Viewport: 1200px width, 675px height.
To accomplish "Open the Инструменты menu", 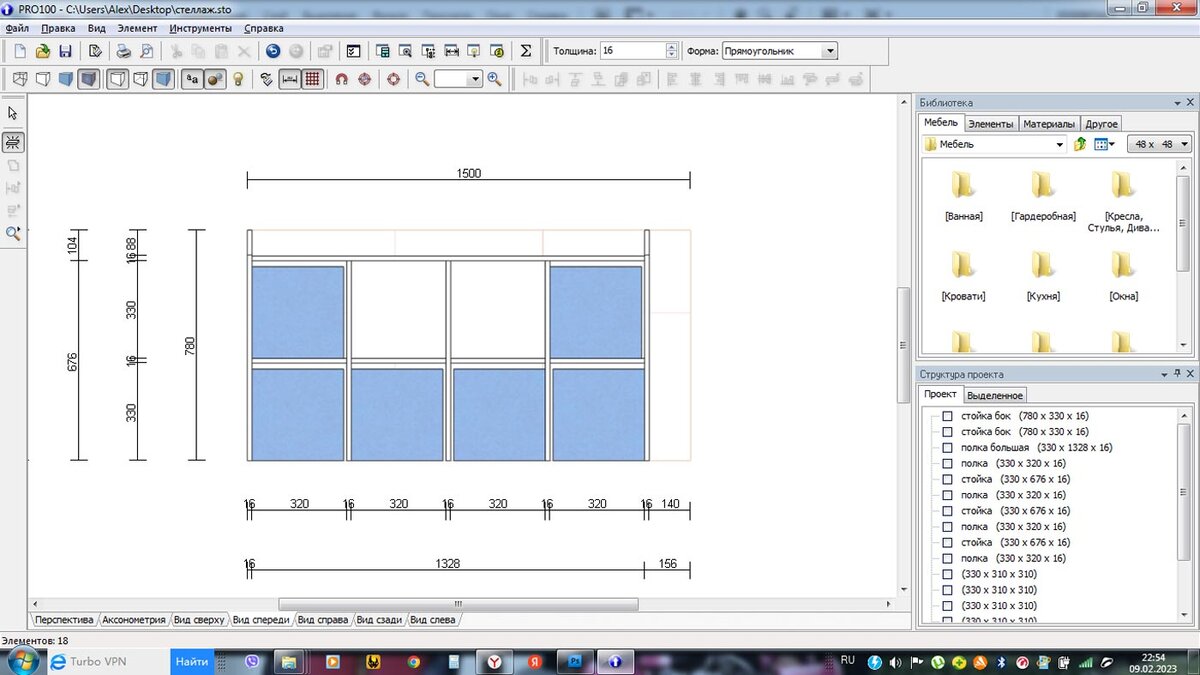I will pyautogui.click(x=200, y=28).
